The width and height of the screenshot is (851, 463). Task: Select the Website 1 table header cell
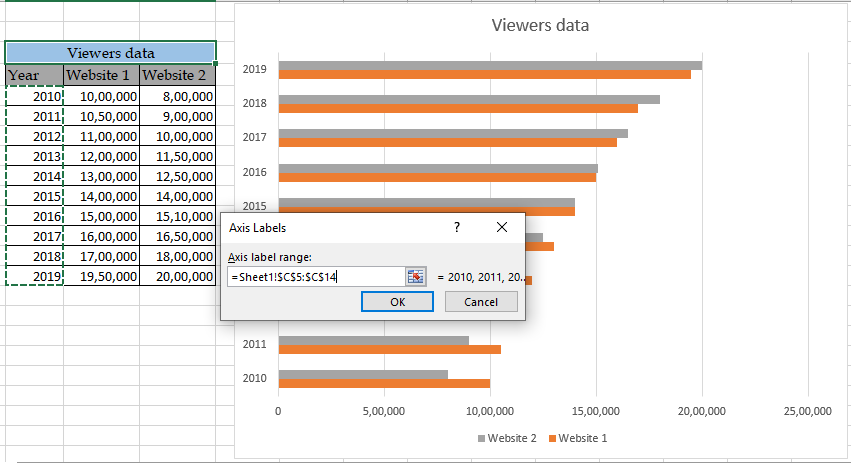pyautogui.click(x=101, y=75)
